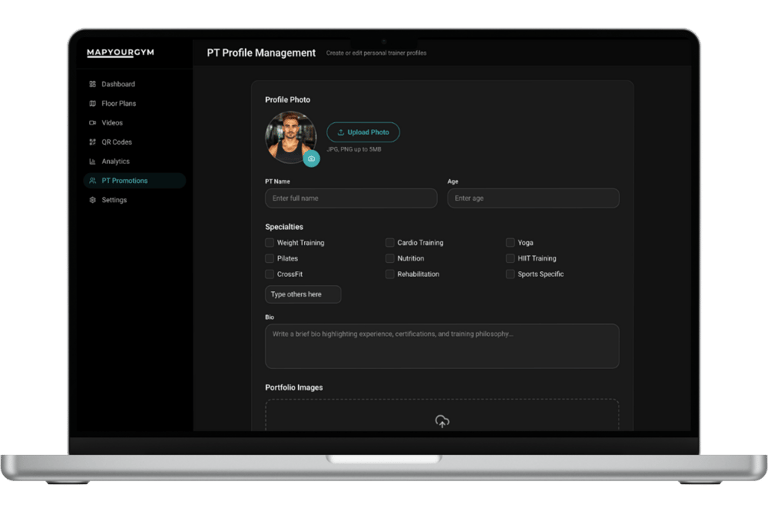This screenshot has width=768, height=512.
Task: Check the Cardio Training specialty
Action: 390,243
